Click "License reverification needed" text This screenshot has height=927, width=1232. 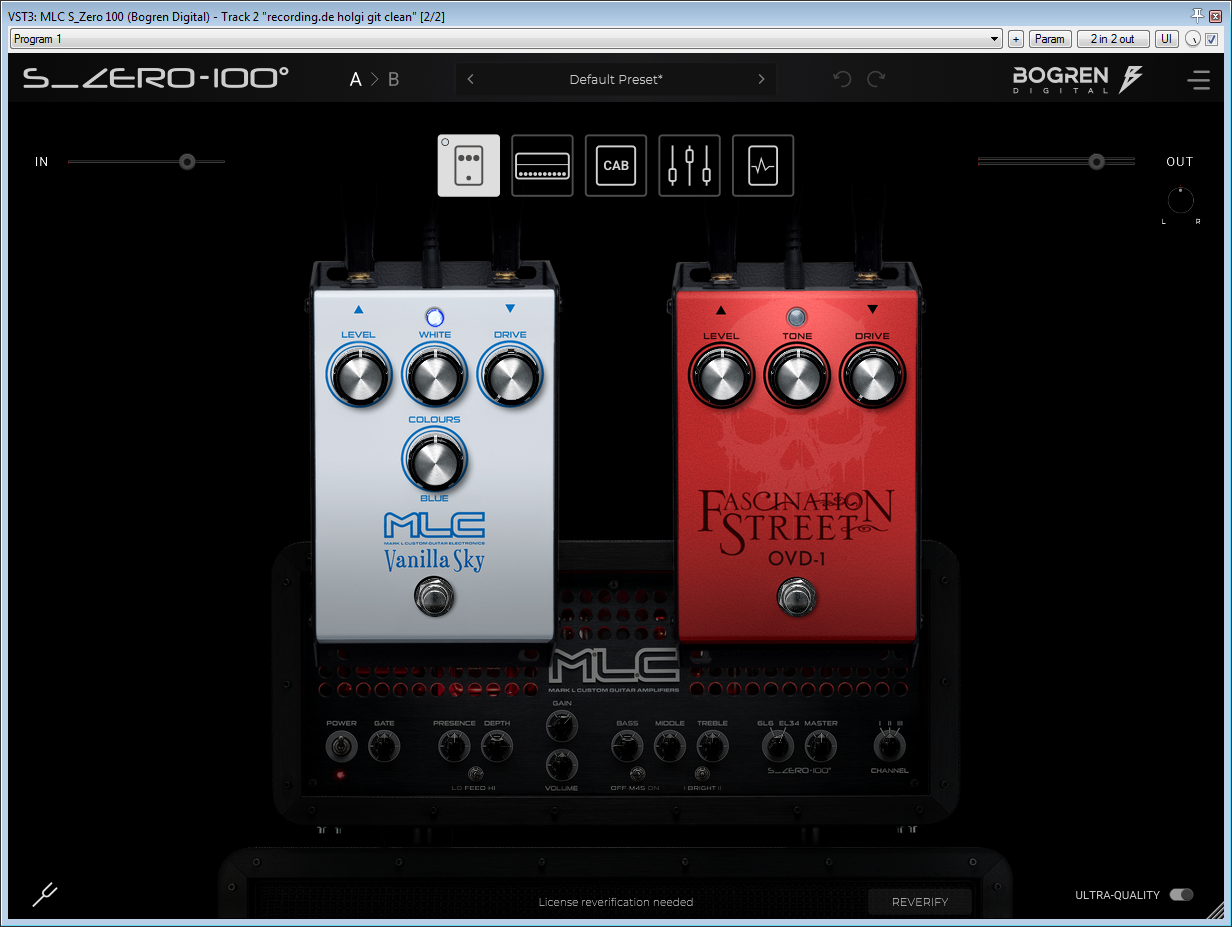click(x=616, y=902)
